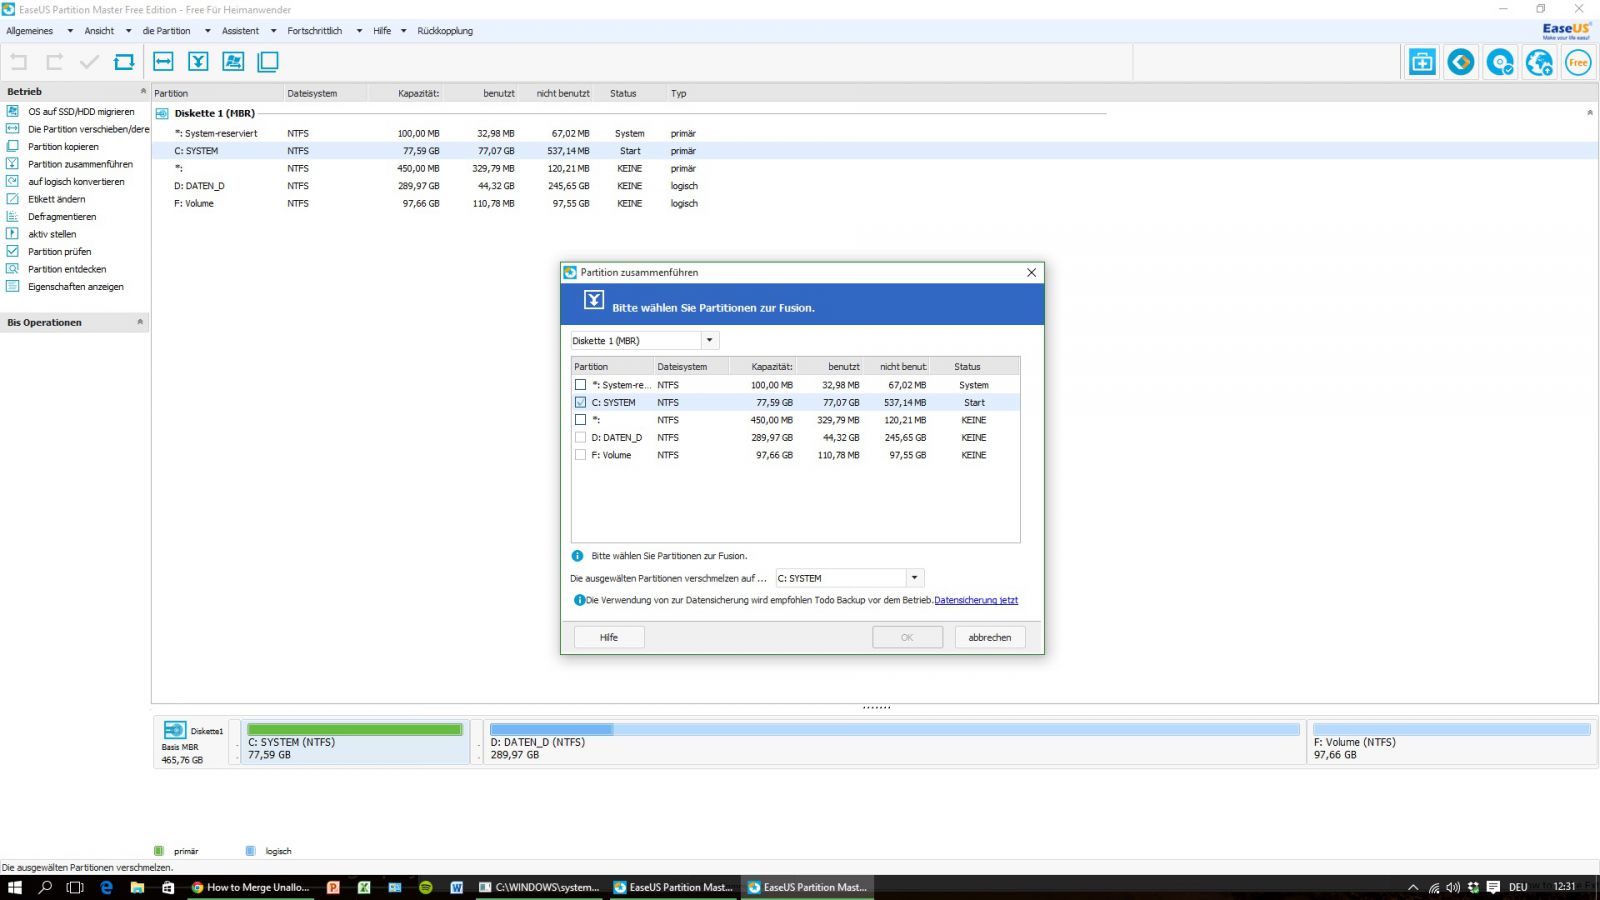This screenshot has width=1600, height=900.
Task: Click the abbrechen button
Action: point(990,637)
